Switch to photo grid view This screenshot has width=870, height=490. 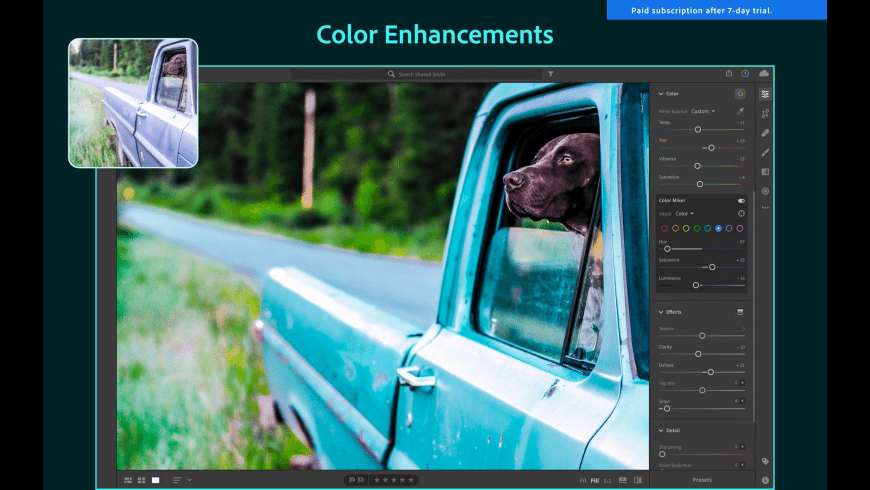(x=128, y=480)
